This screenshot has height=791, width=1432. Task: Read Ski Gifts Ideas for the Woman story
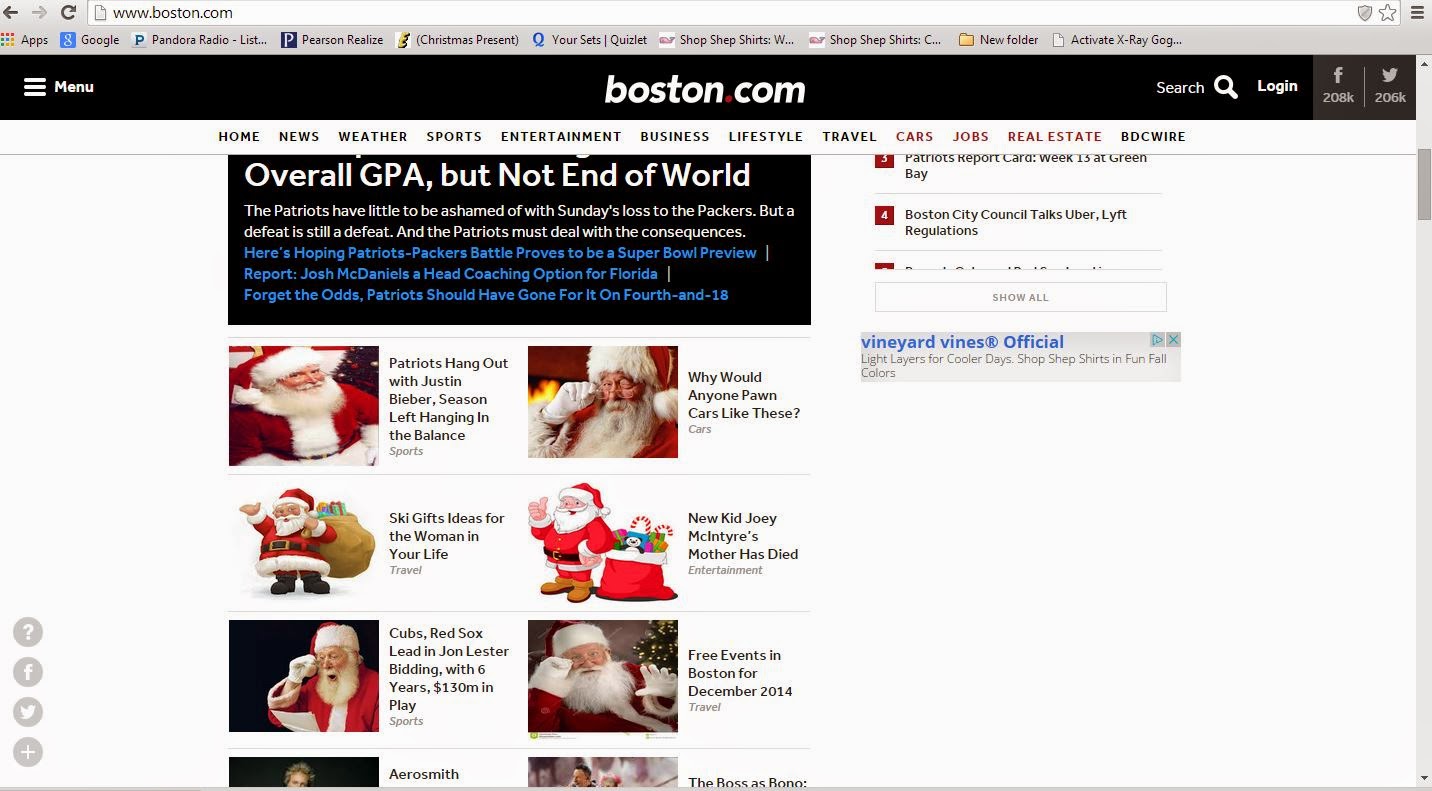click(x=447, y=536)
